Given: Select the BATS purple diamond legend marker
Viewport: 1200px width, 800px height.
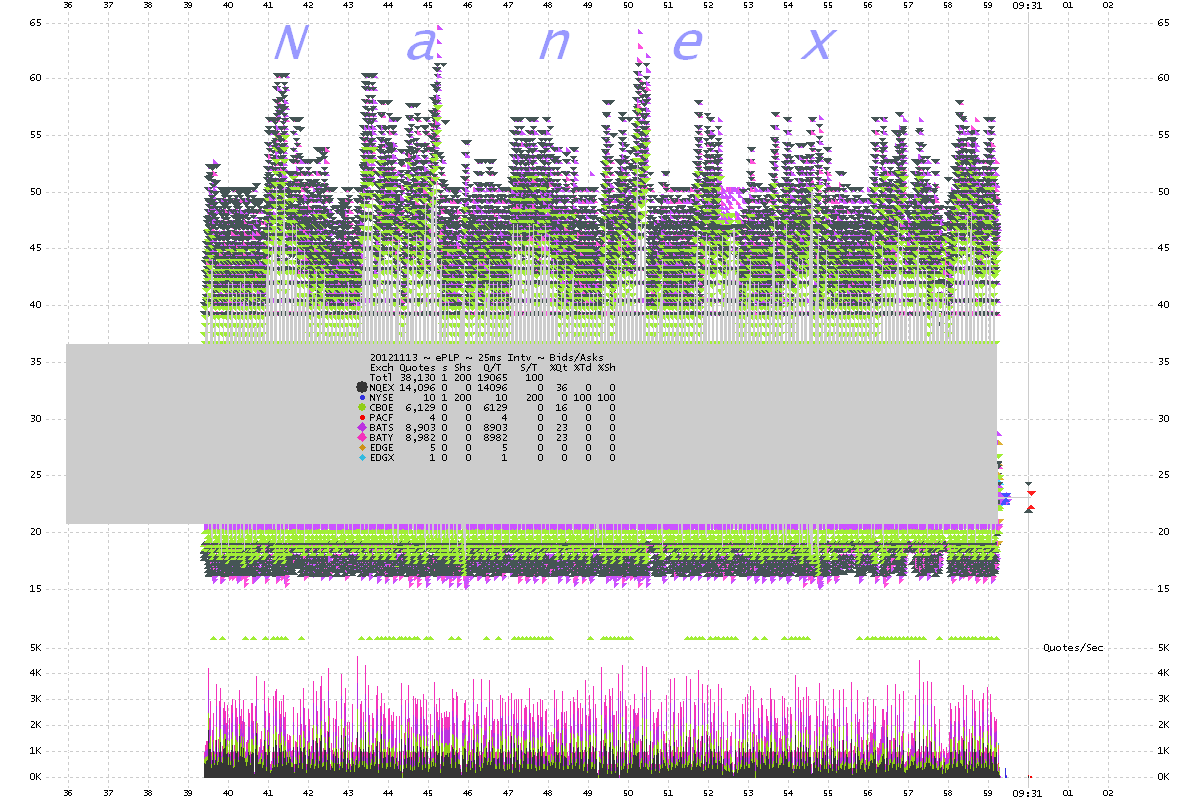Looking at the screenshot, I should point(362,428).
